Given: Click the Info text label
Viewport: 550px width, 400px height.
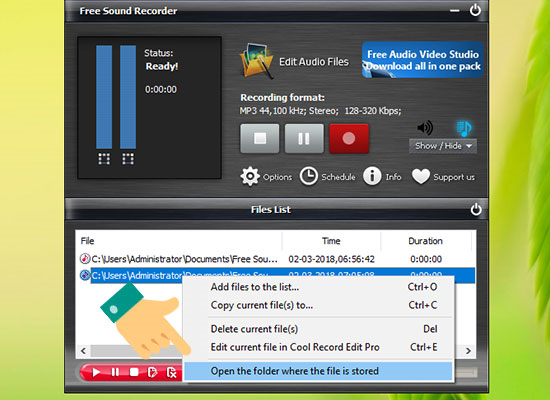Looking at the screenshot, I should [393, 177].
